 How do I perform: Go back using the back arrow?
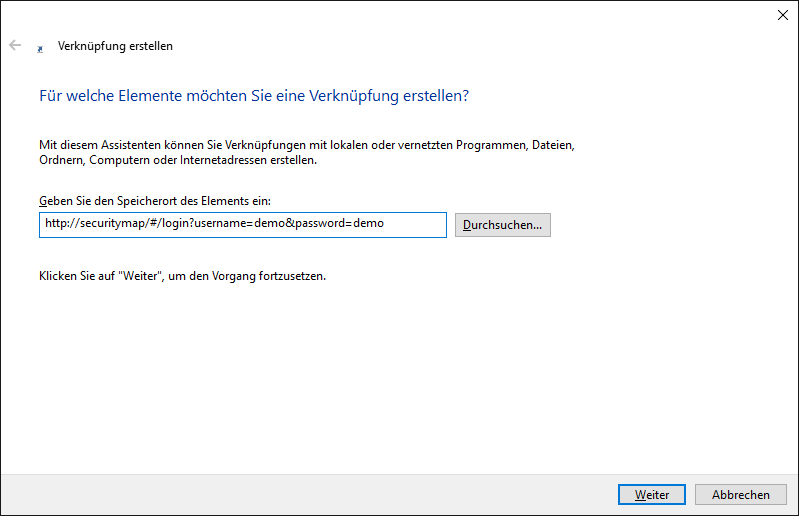tap(15, 45)
